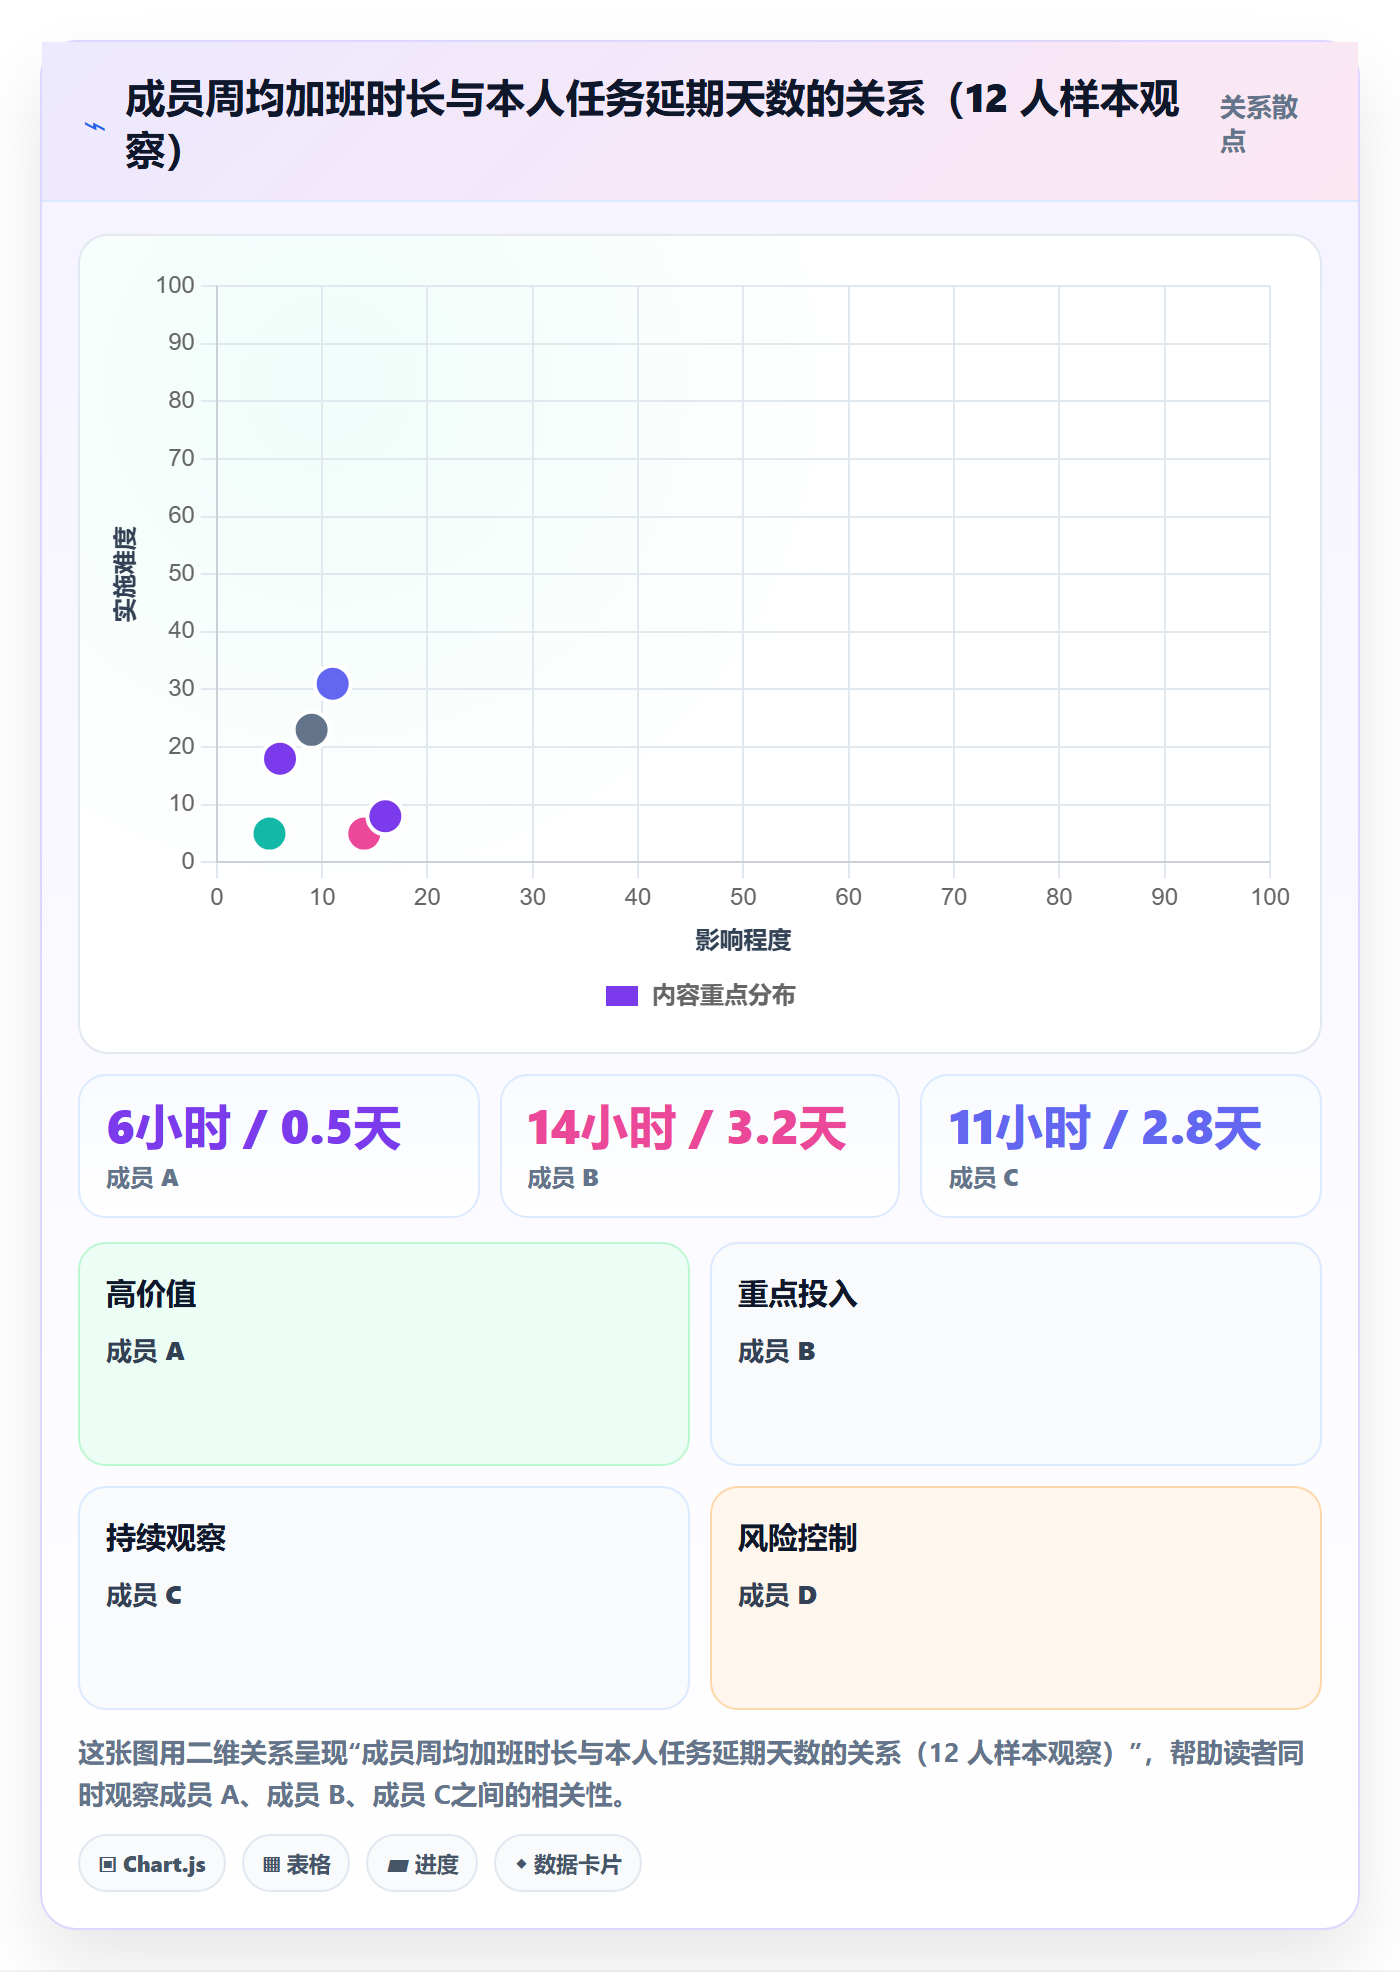This screenshot has width=1400, height=1972.
Task: Toggle the 内容重点分布 legend color box
Action: [x=621, y=996]
